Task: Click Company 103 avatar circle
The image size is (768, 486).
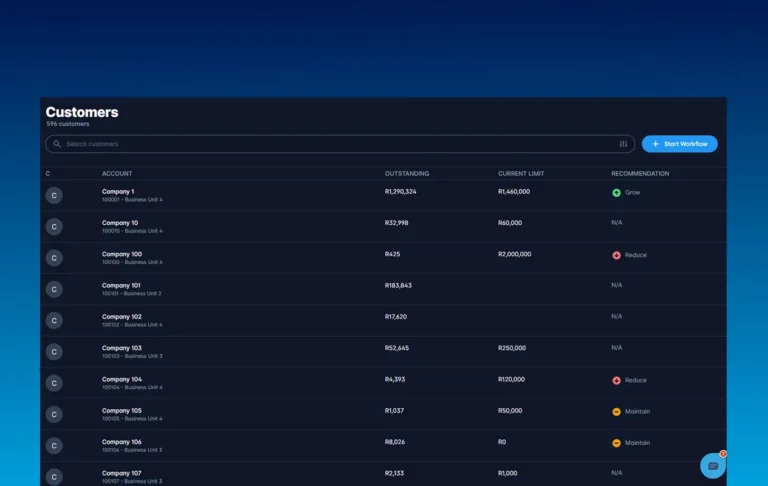Action: tap(54, 352)
